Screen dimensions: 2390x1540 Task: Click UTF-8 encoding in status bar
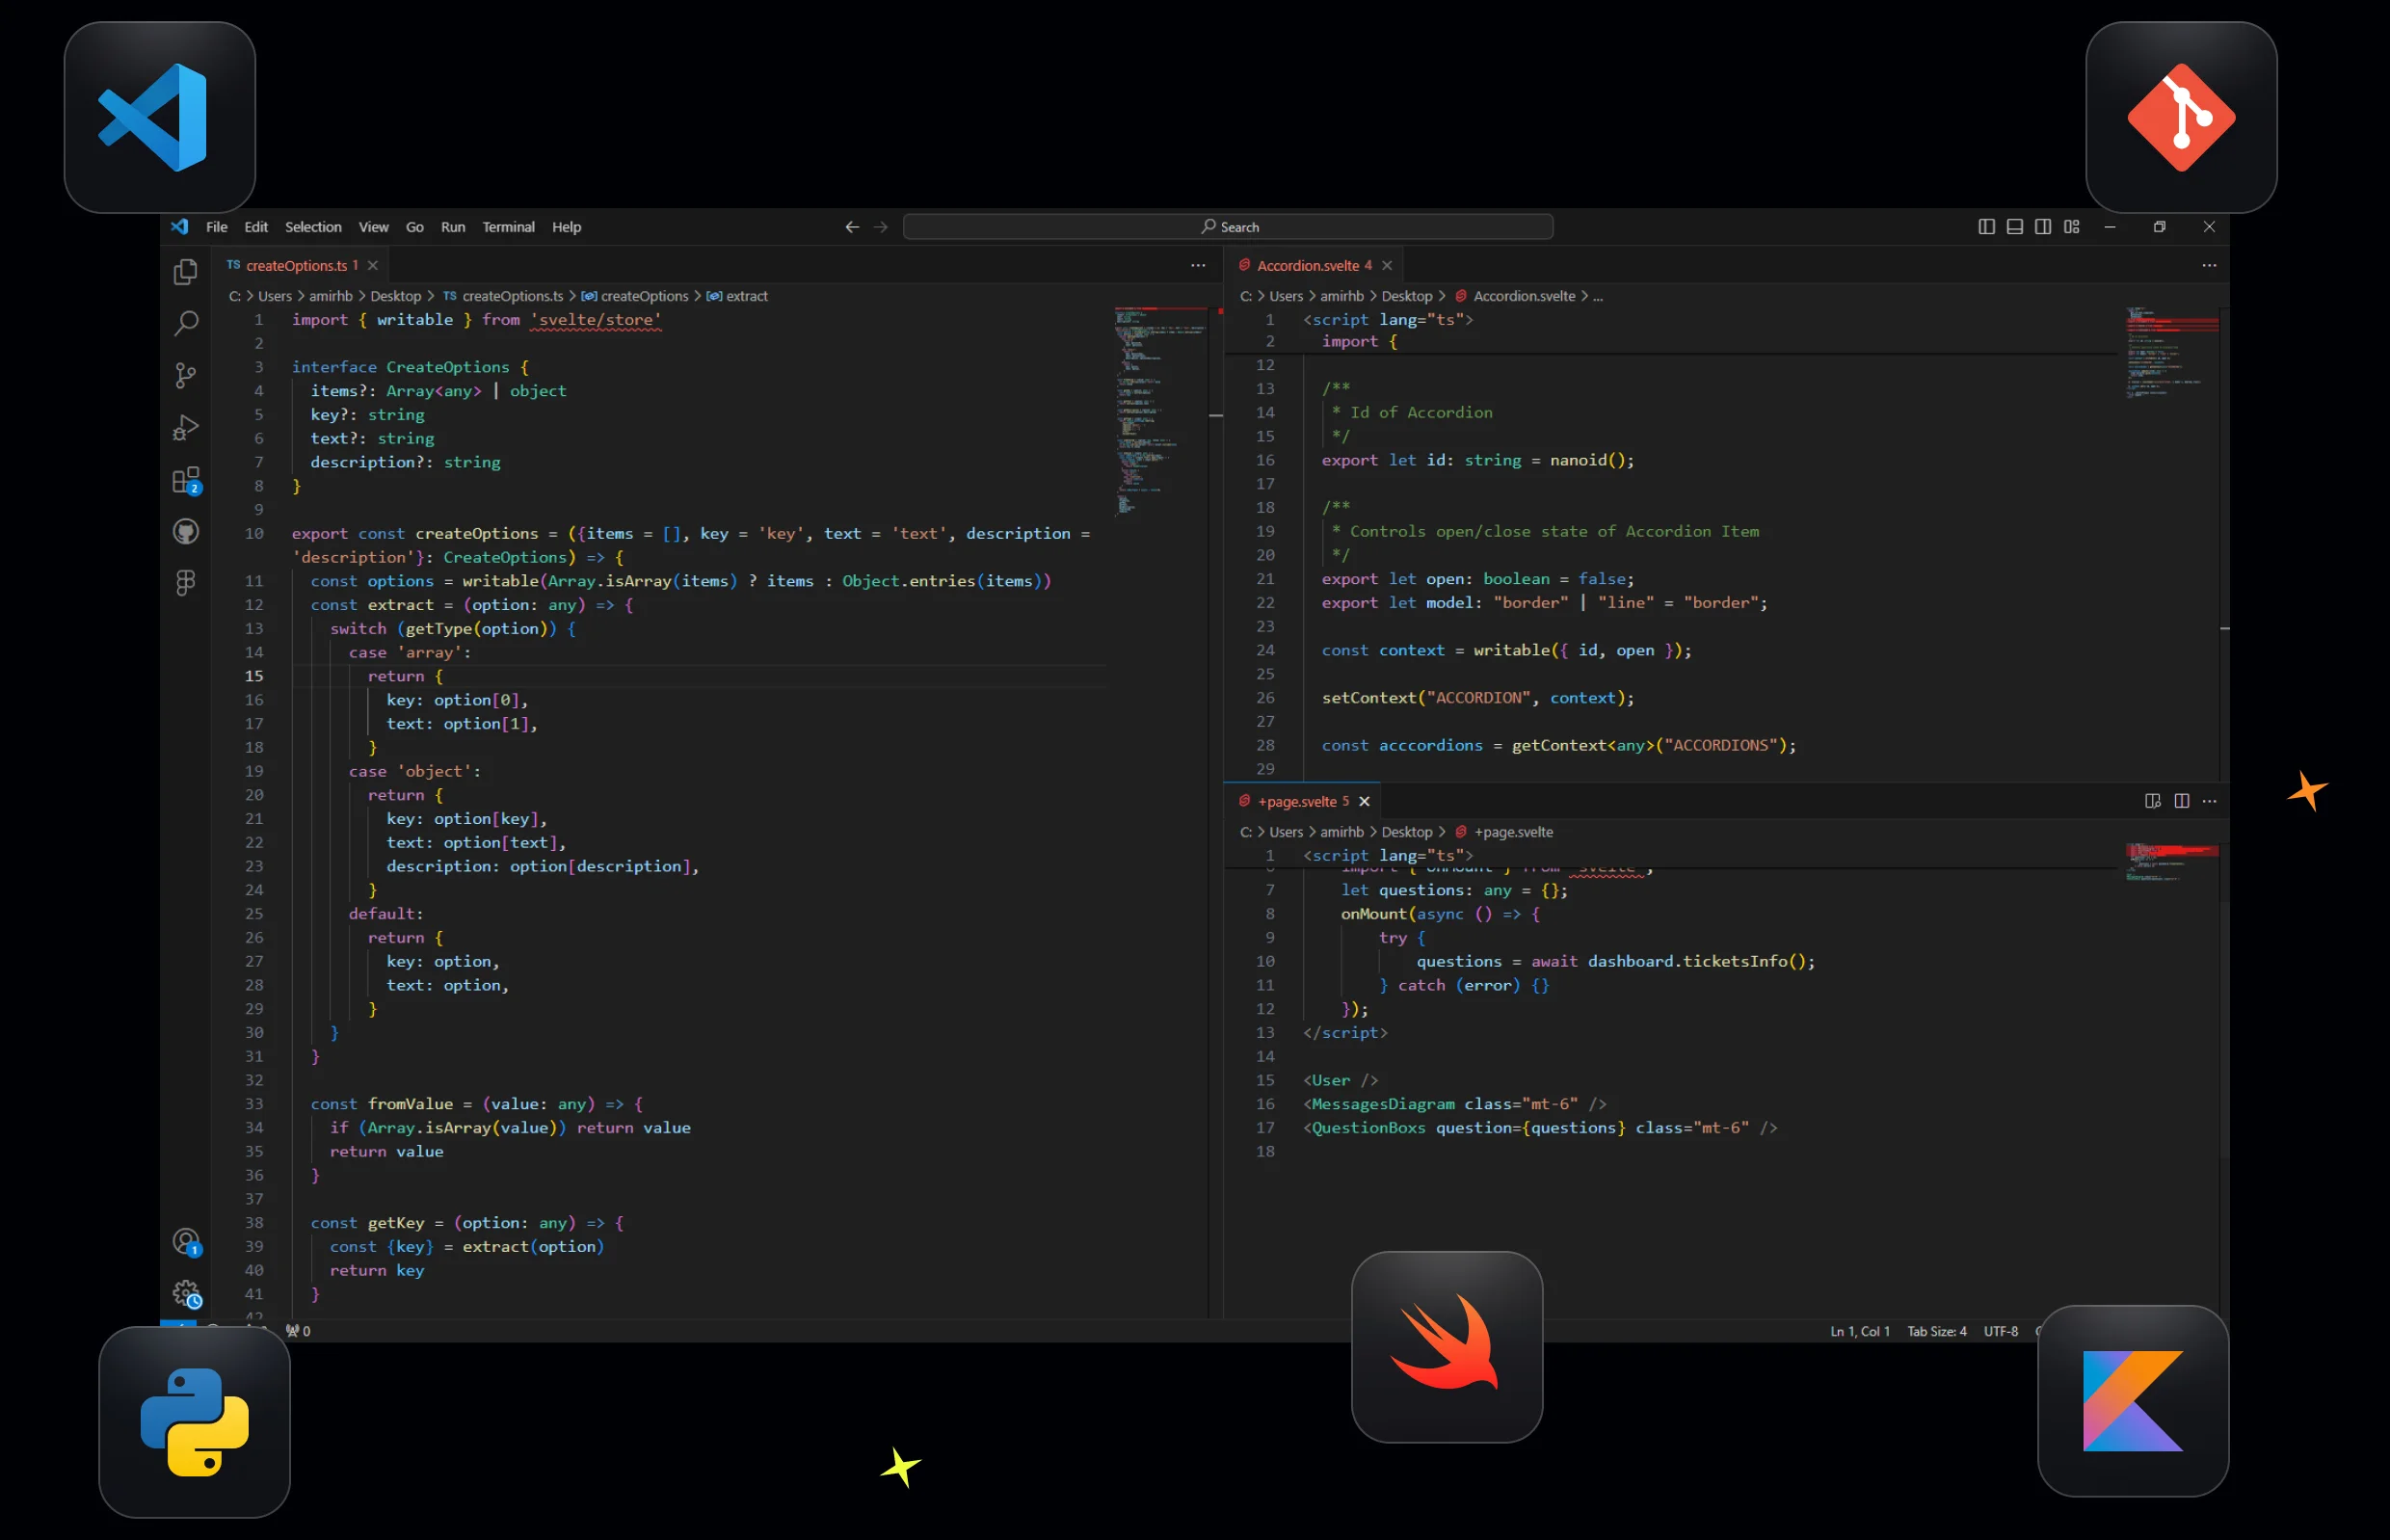coord(2000,1331)
